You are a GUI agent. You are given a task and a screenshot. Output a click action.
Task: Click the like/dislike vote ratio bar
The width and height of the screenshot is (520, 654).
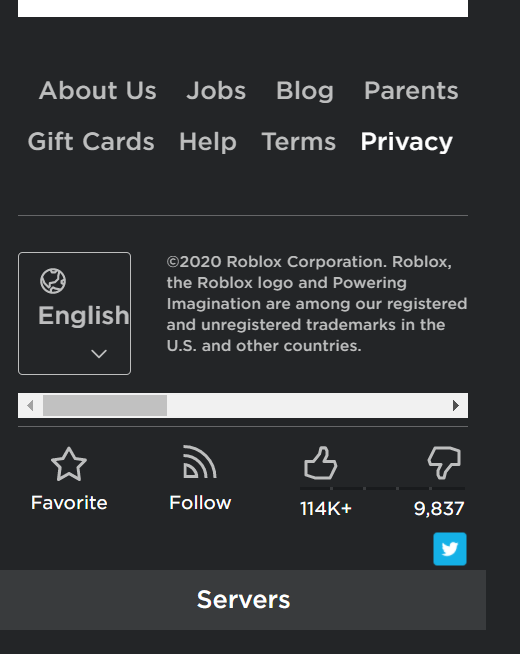click(x=382, y=488)
